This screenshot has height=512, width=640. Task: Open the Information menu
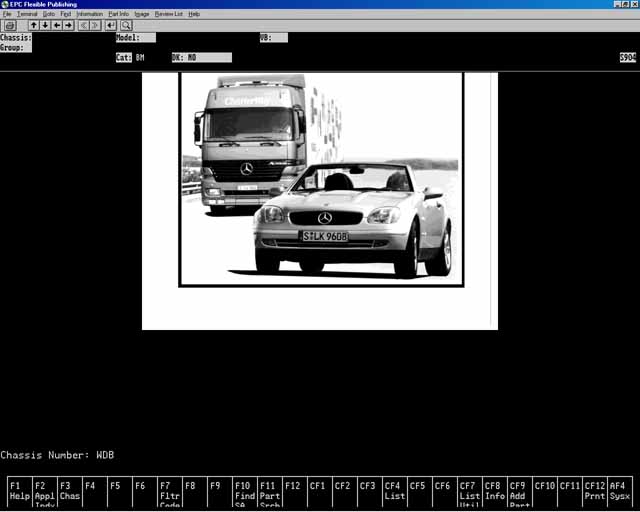coord(90,14)
